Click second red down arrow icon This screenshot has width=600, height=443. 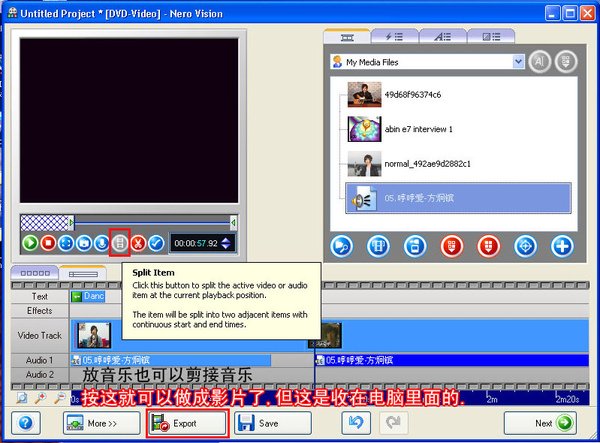(488, 246)
